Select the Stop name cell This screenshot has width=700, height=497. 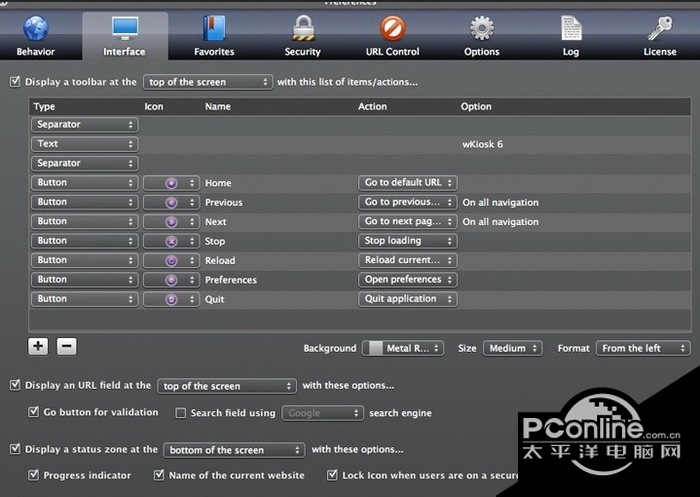pos(215,242)
